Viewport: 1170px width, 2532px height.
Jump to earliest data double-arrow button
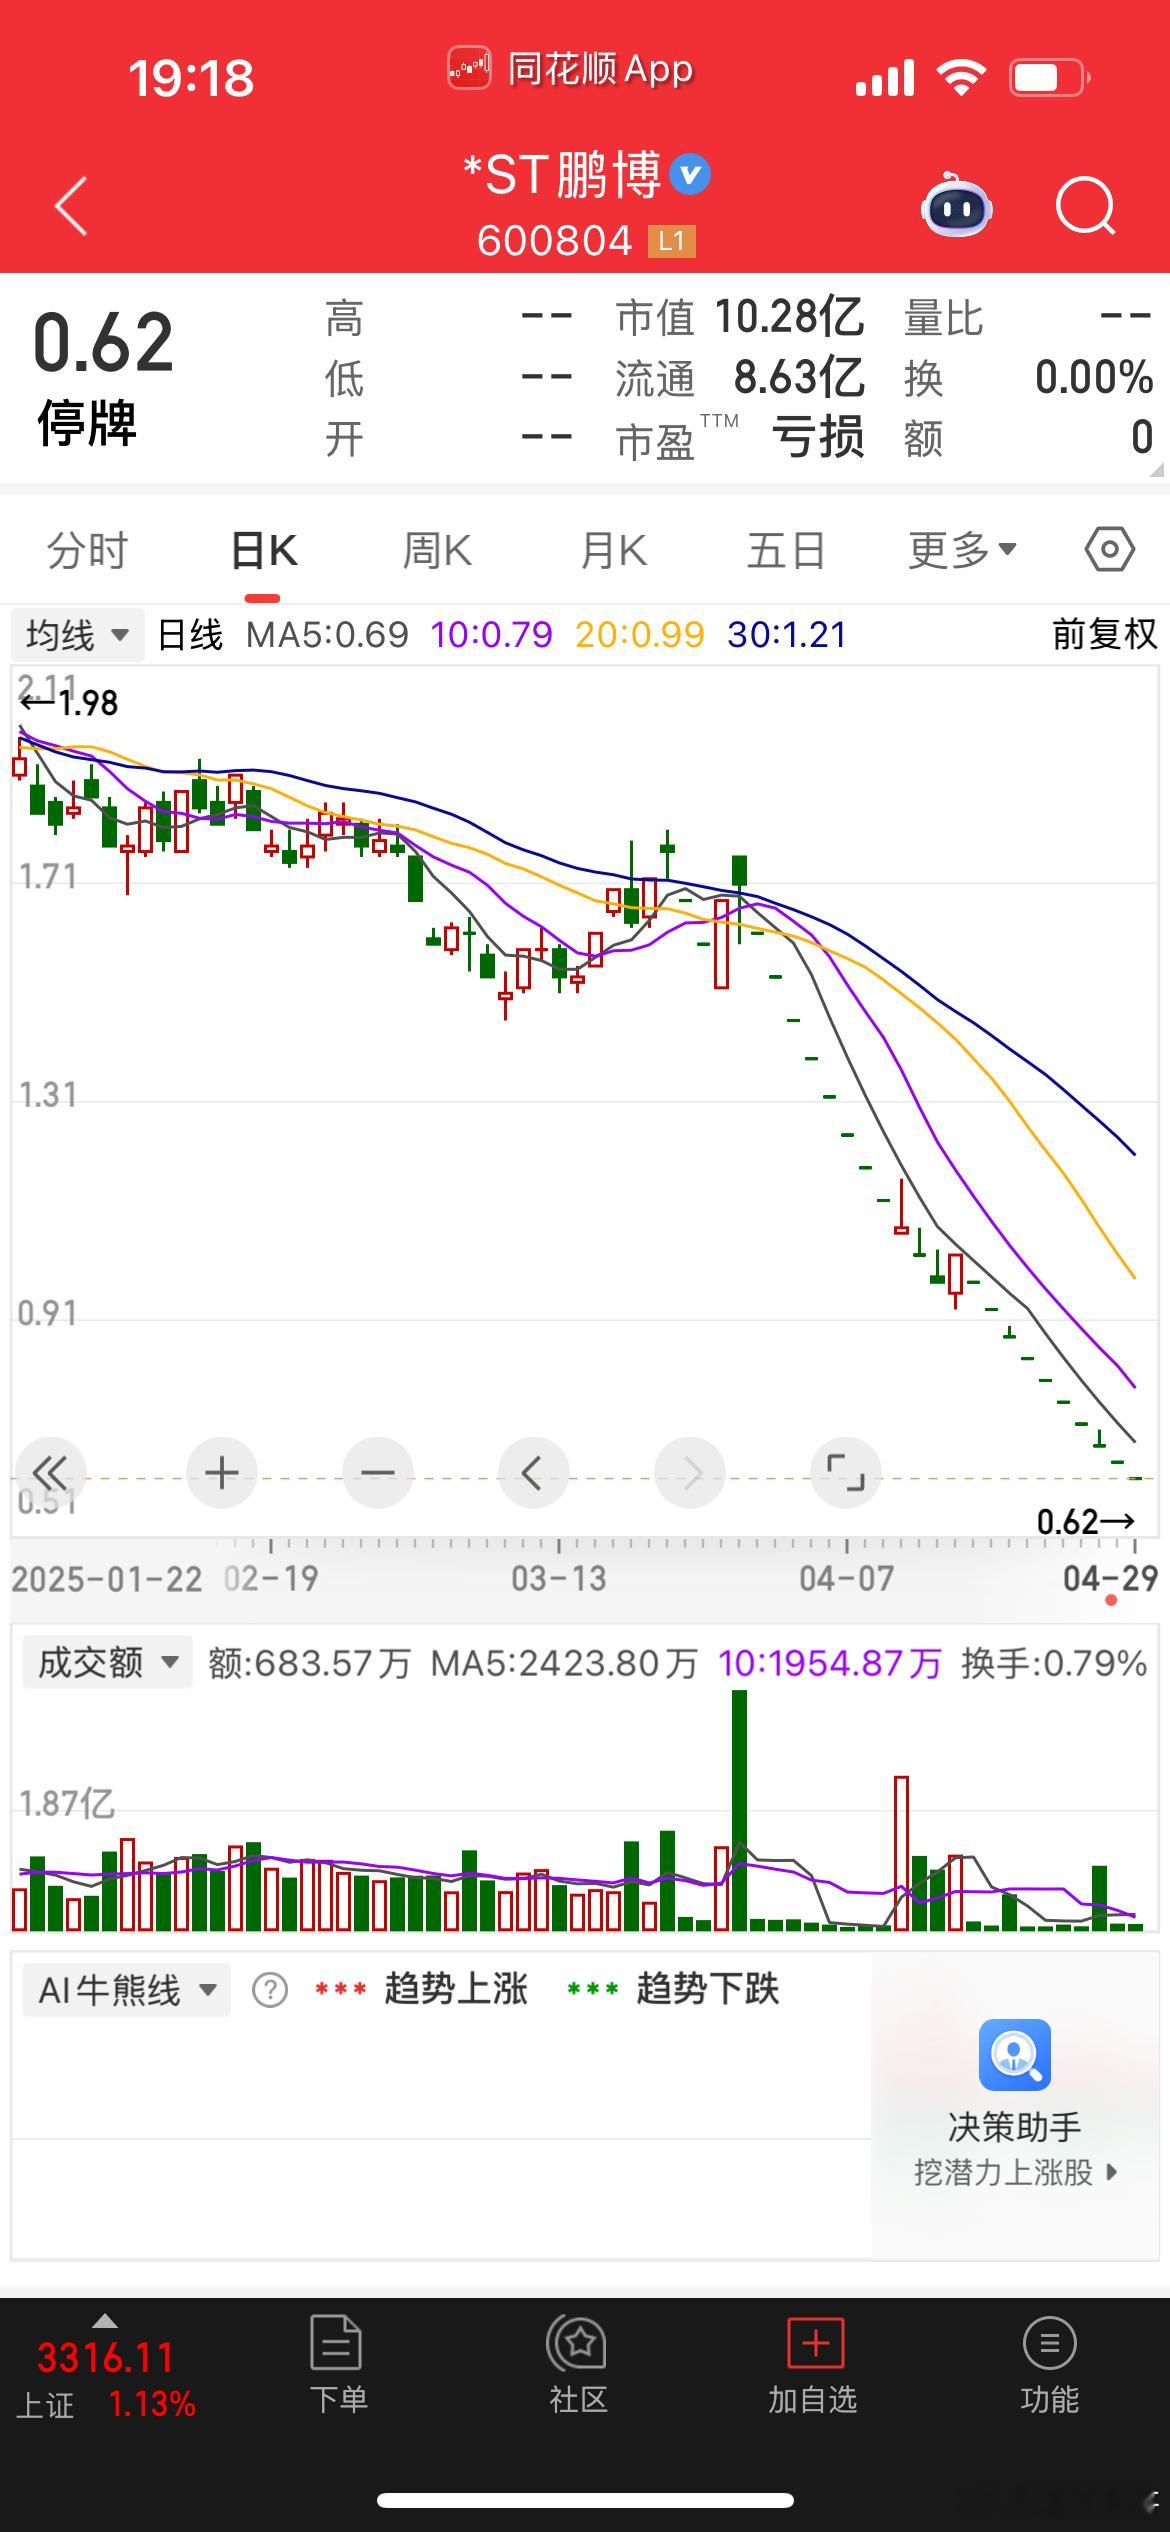49,1473
